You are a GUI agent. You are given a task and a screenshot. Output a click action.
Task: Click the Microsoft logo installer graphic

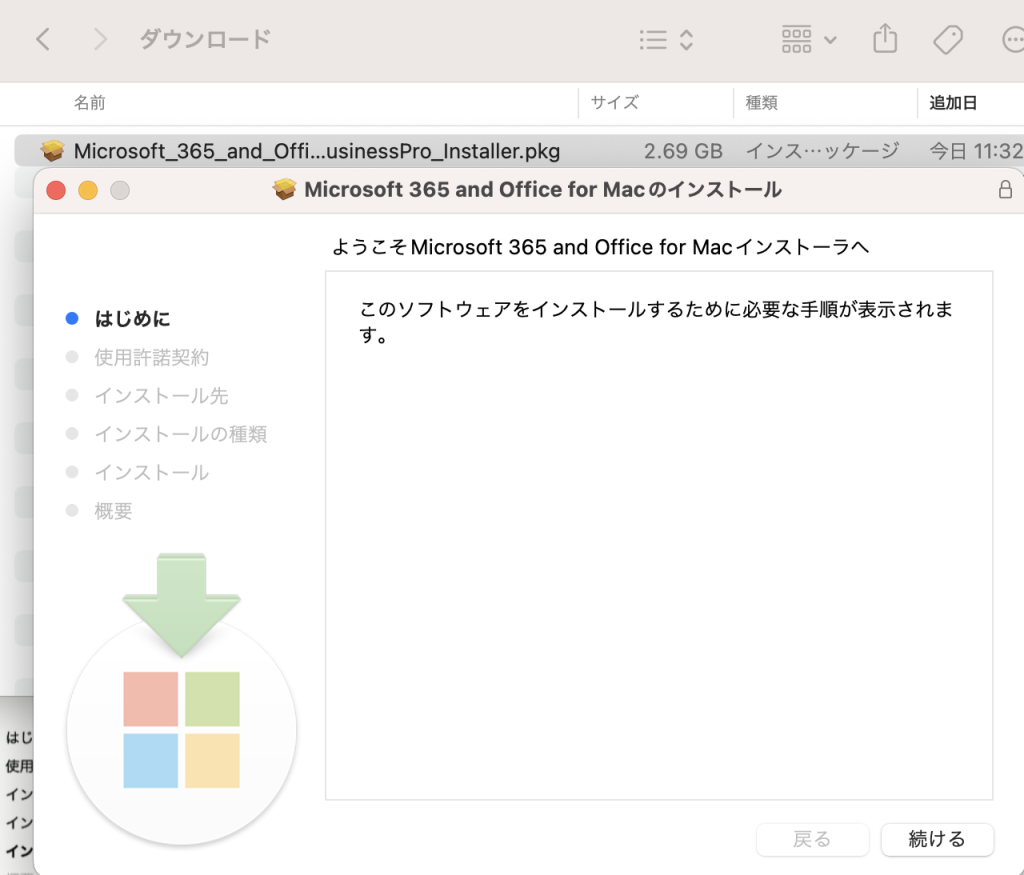pyautogui.click(x=181, y=729)
